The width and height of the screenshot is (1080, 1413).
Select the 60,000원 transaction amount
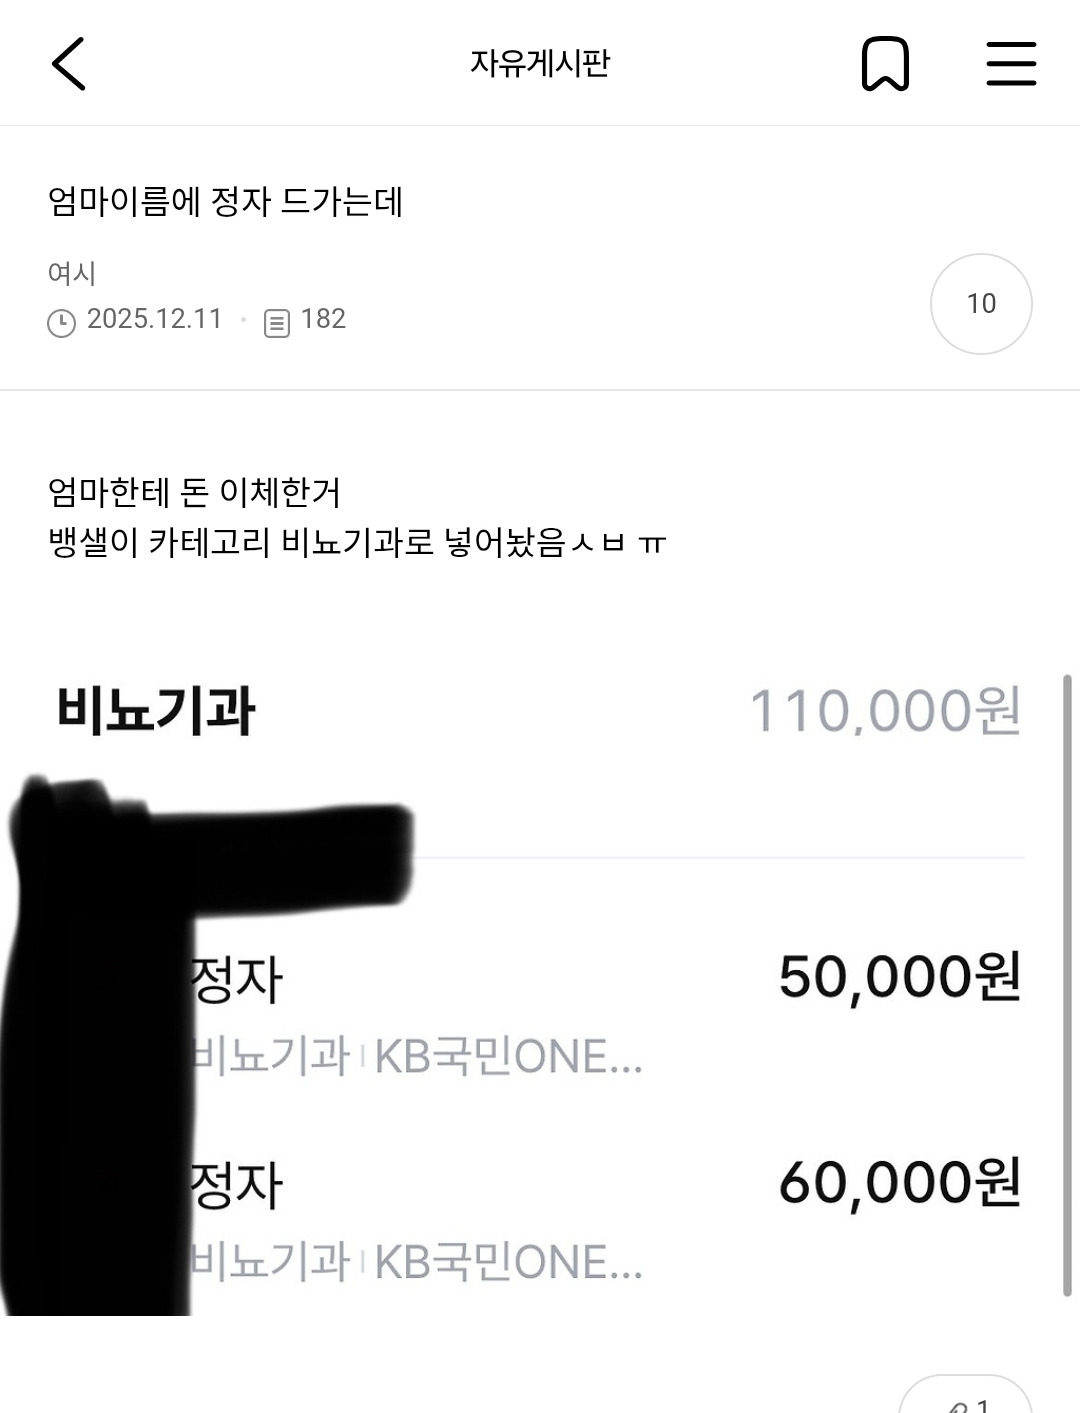899,1182
